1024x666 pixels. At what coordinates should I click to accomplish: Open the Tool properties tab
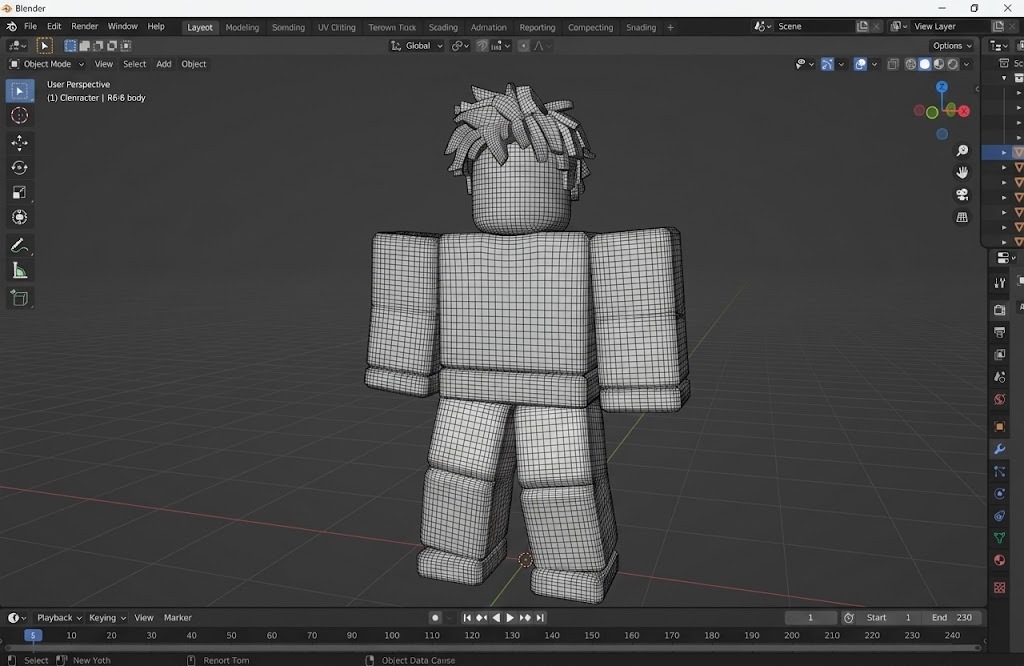pos(1000,283)
